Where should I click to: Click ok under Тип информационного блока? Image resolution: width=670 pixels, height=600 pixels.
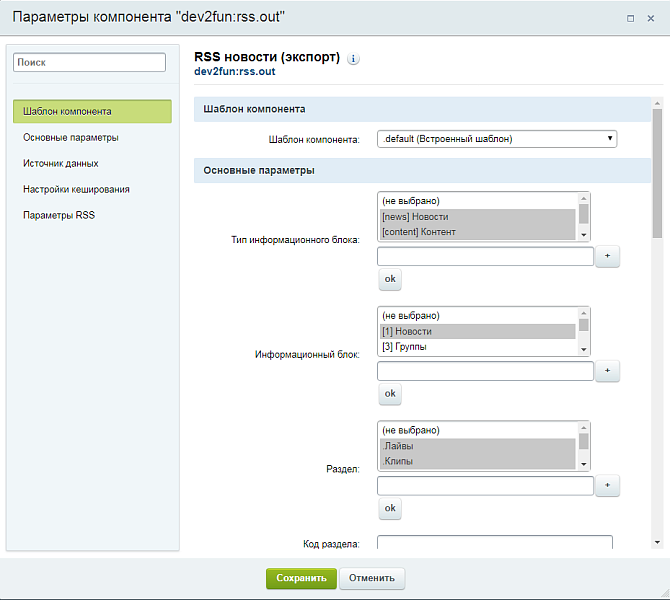click(x=390, y=279)
